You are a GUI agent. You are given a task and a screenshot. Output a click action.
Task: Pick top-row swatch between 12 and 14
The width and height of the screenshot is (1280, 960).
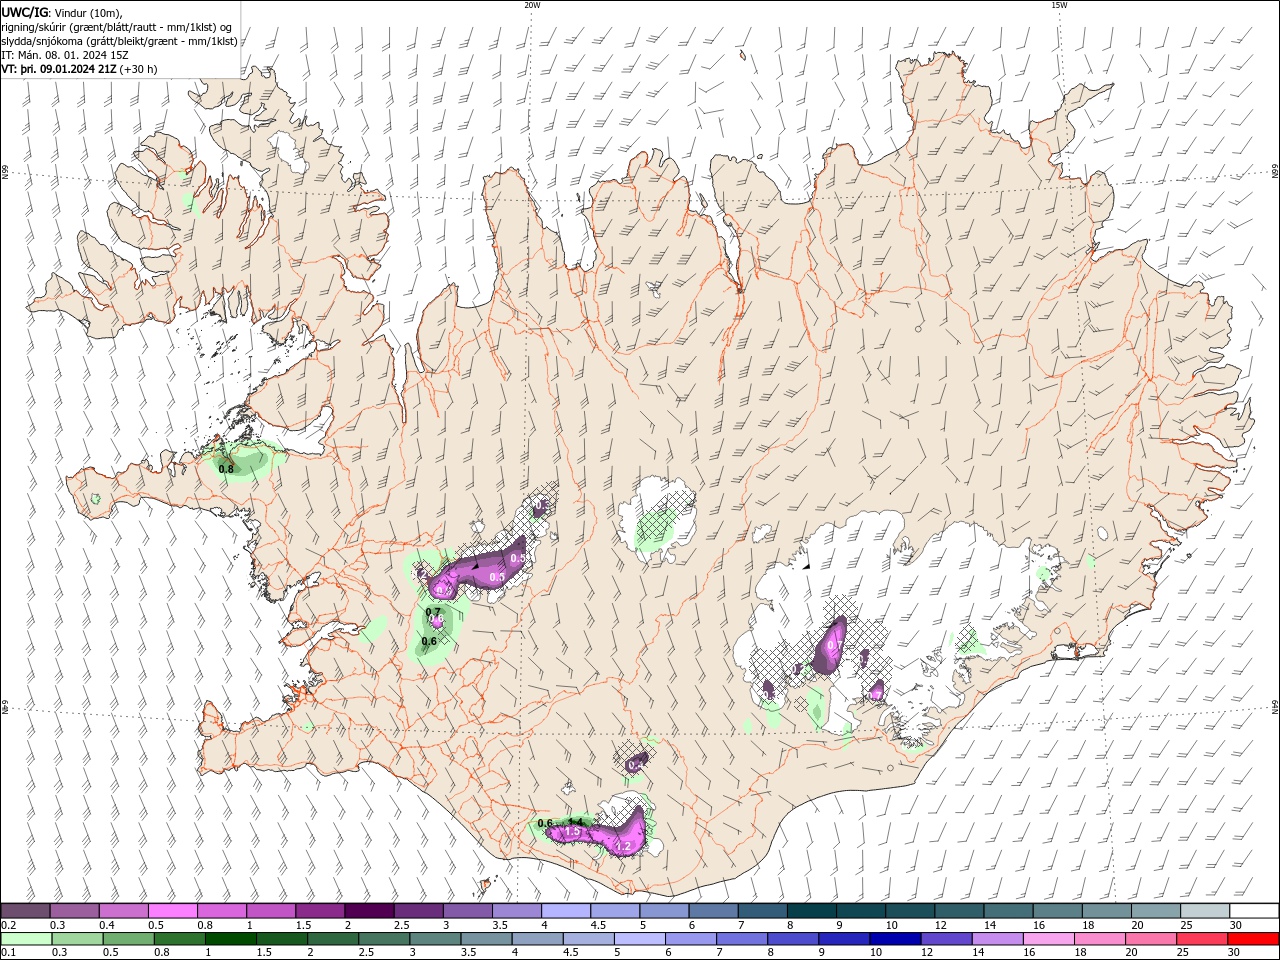point(959,911)
